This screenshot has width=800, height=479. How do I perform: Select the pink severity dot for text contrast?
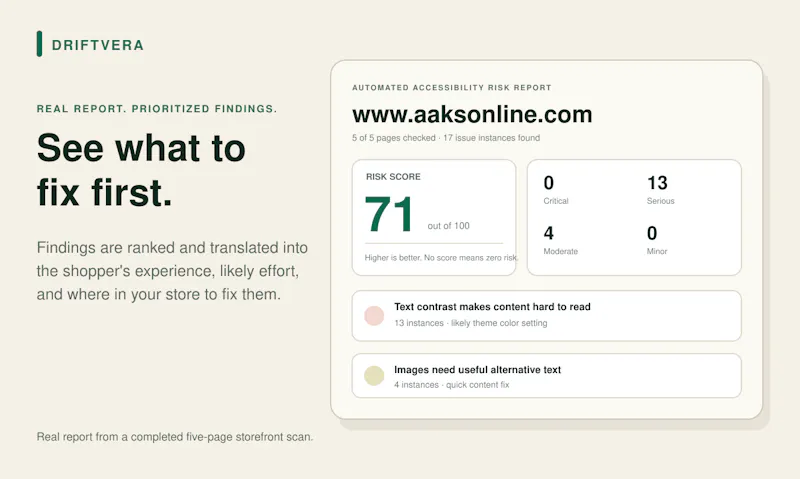(x=374, y=316)
